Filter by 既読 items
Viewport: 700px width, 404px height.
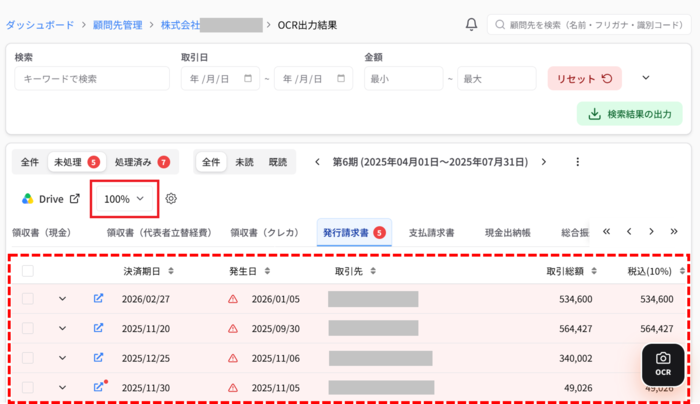[x=278, y=162]
